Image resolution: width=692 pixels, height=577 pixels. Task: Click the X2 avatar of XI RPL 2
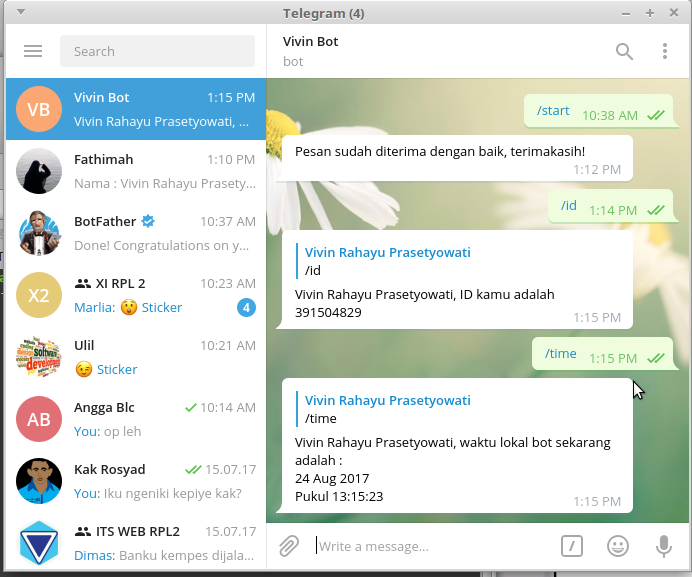(x=39, y=295)
